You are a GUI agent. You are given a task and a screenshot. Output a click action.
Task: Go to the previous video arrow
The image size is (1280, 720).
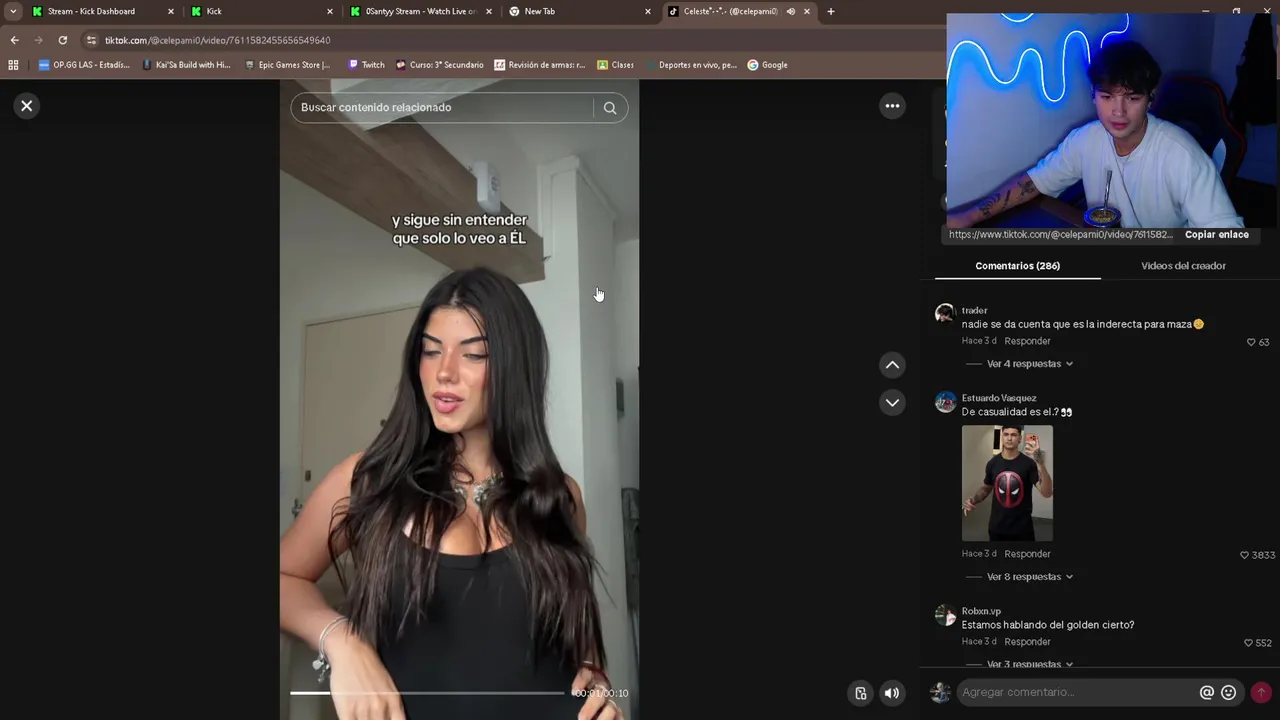892,365
